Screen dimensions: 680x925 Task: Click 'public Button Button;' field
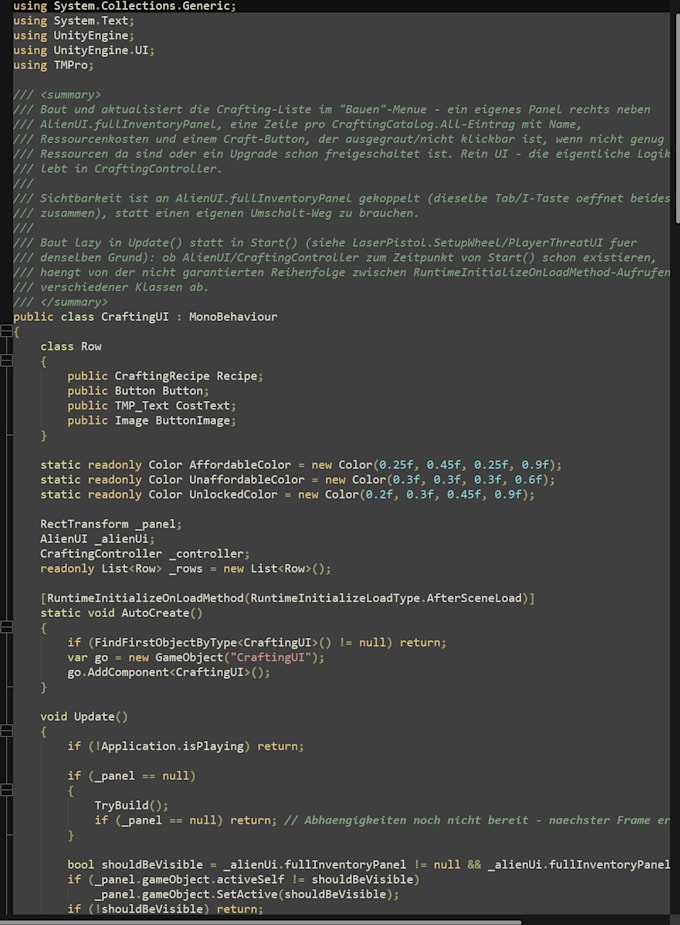(x=138, y=391)
